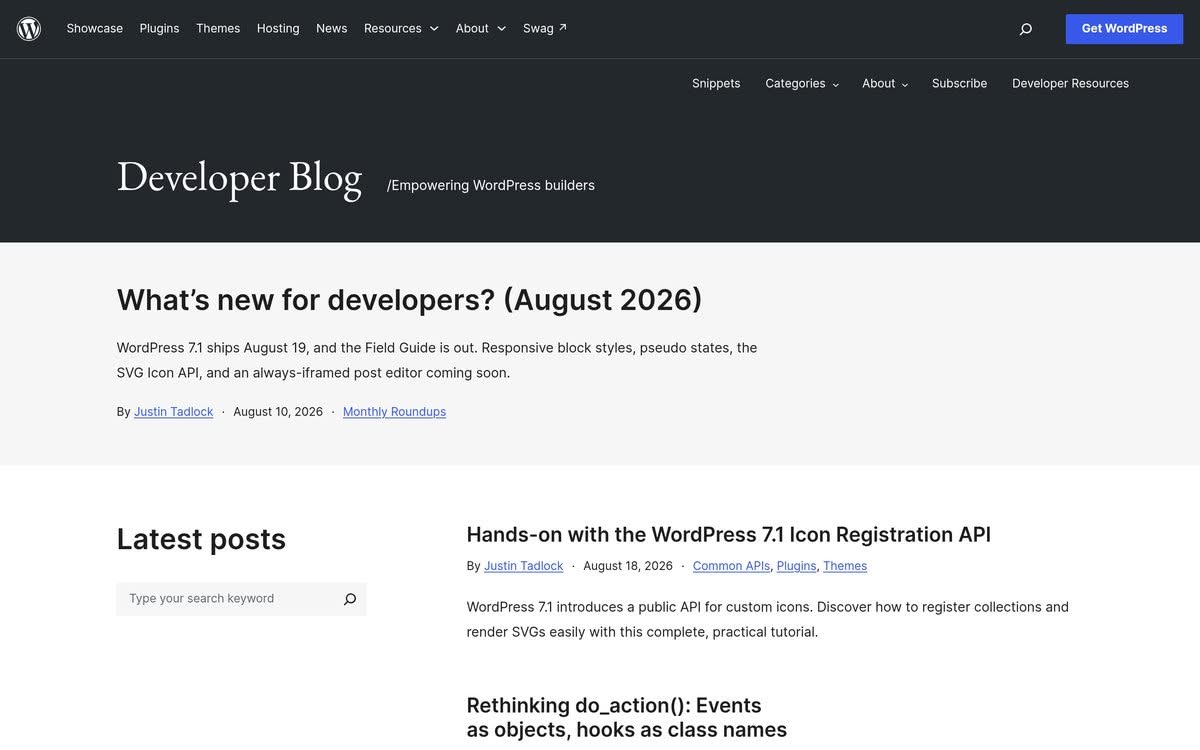Open the Monthly Roundups category link
Image resolution: width=1200 pixels, height=750 pixels.
[x=394, y=412]
